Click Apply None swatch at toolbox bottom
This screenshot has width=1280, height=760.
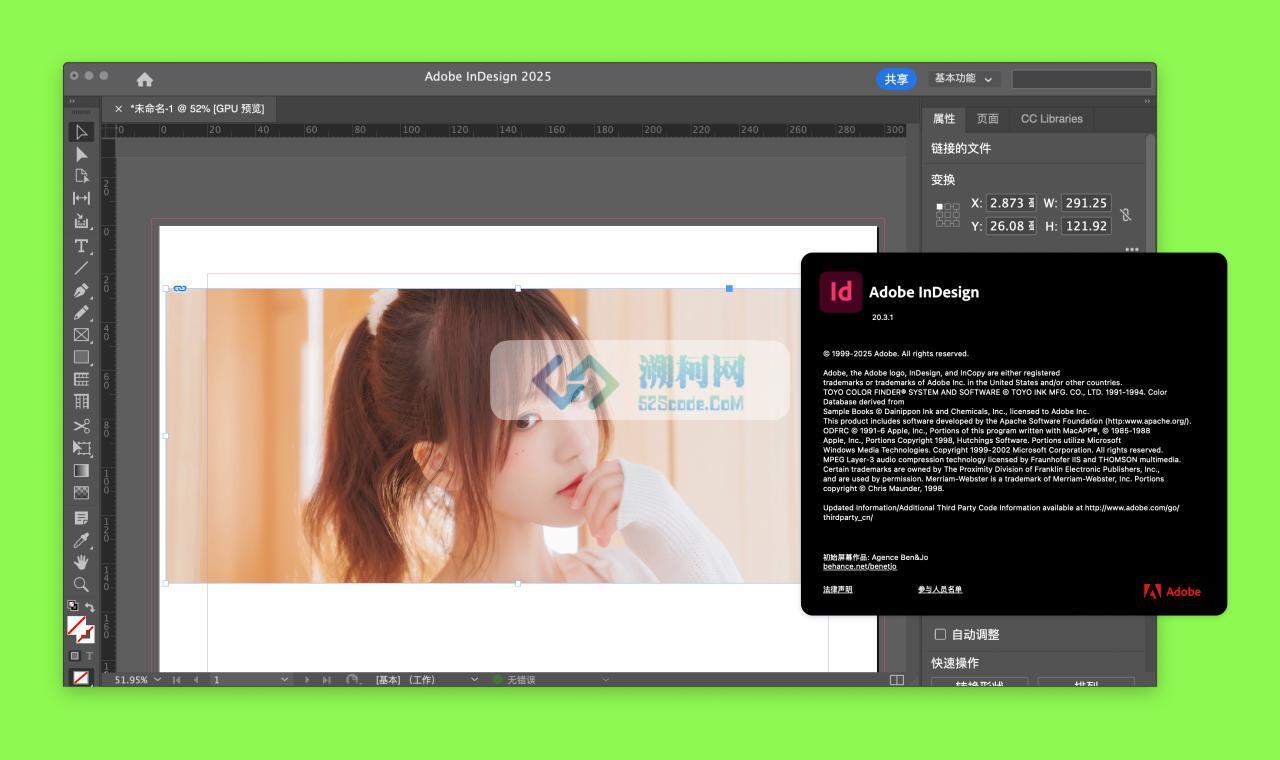tap(81, 677)
